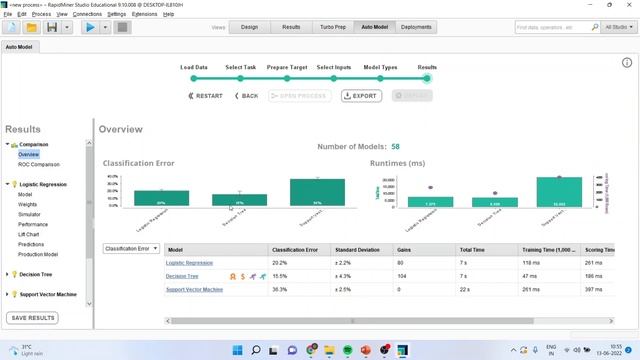Screen dimensions: 640x360
Task: Open the Connections menu
Action: tap(87, 14)
